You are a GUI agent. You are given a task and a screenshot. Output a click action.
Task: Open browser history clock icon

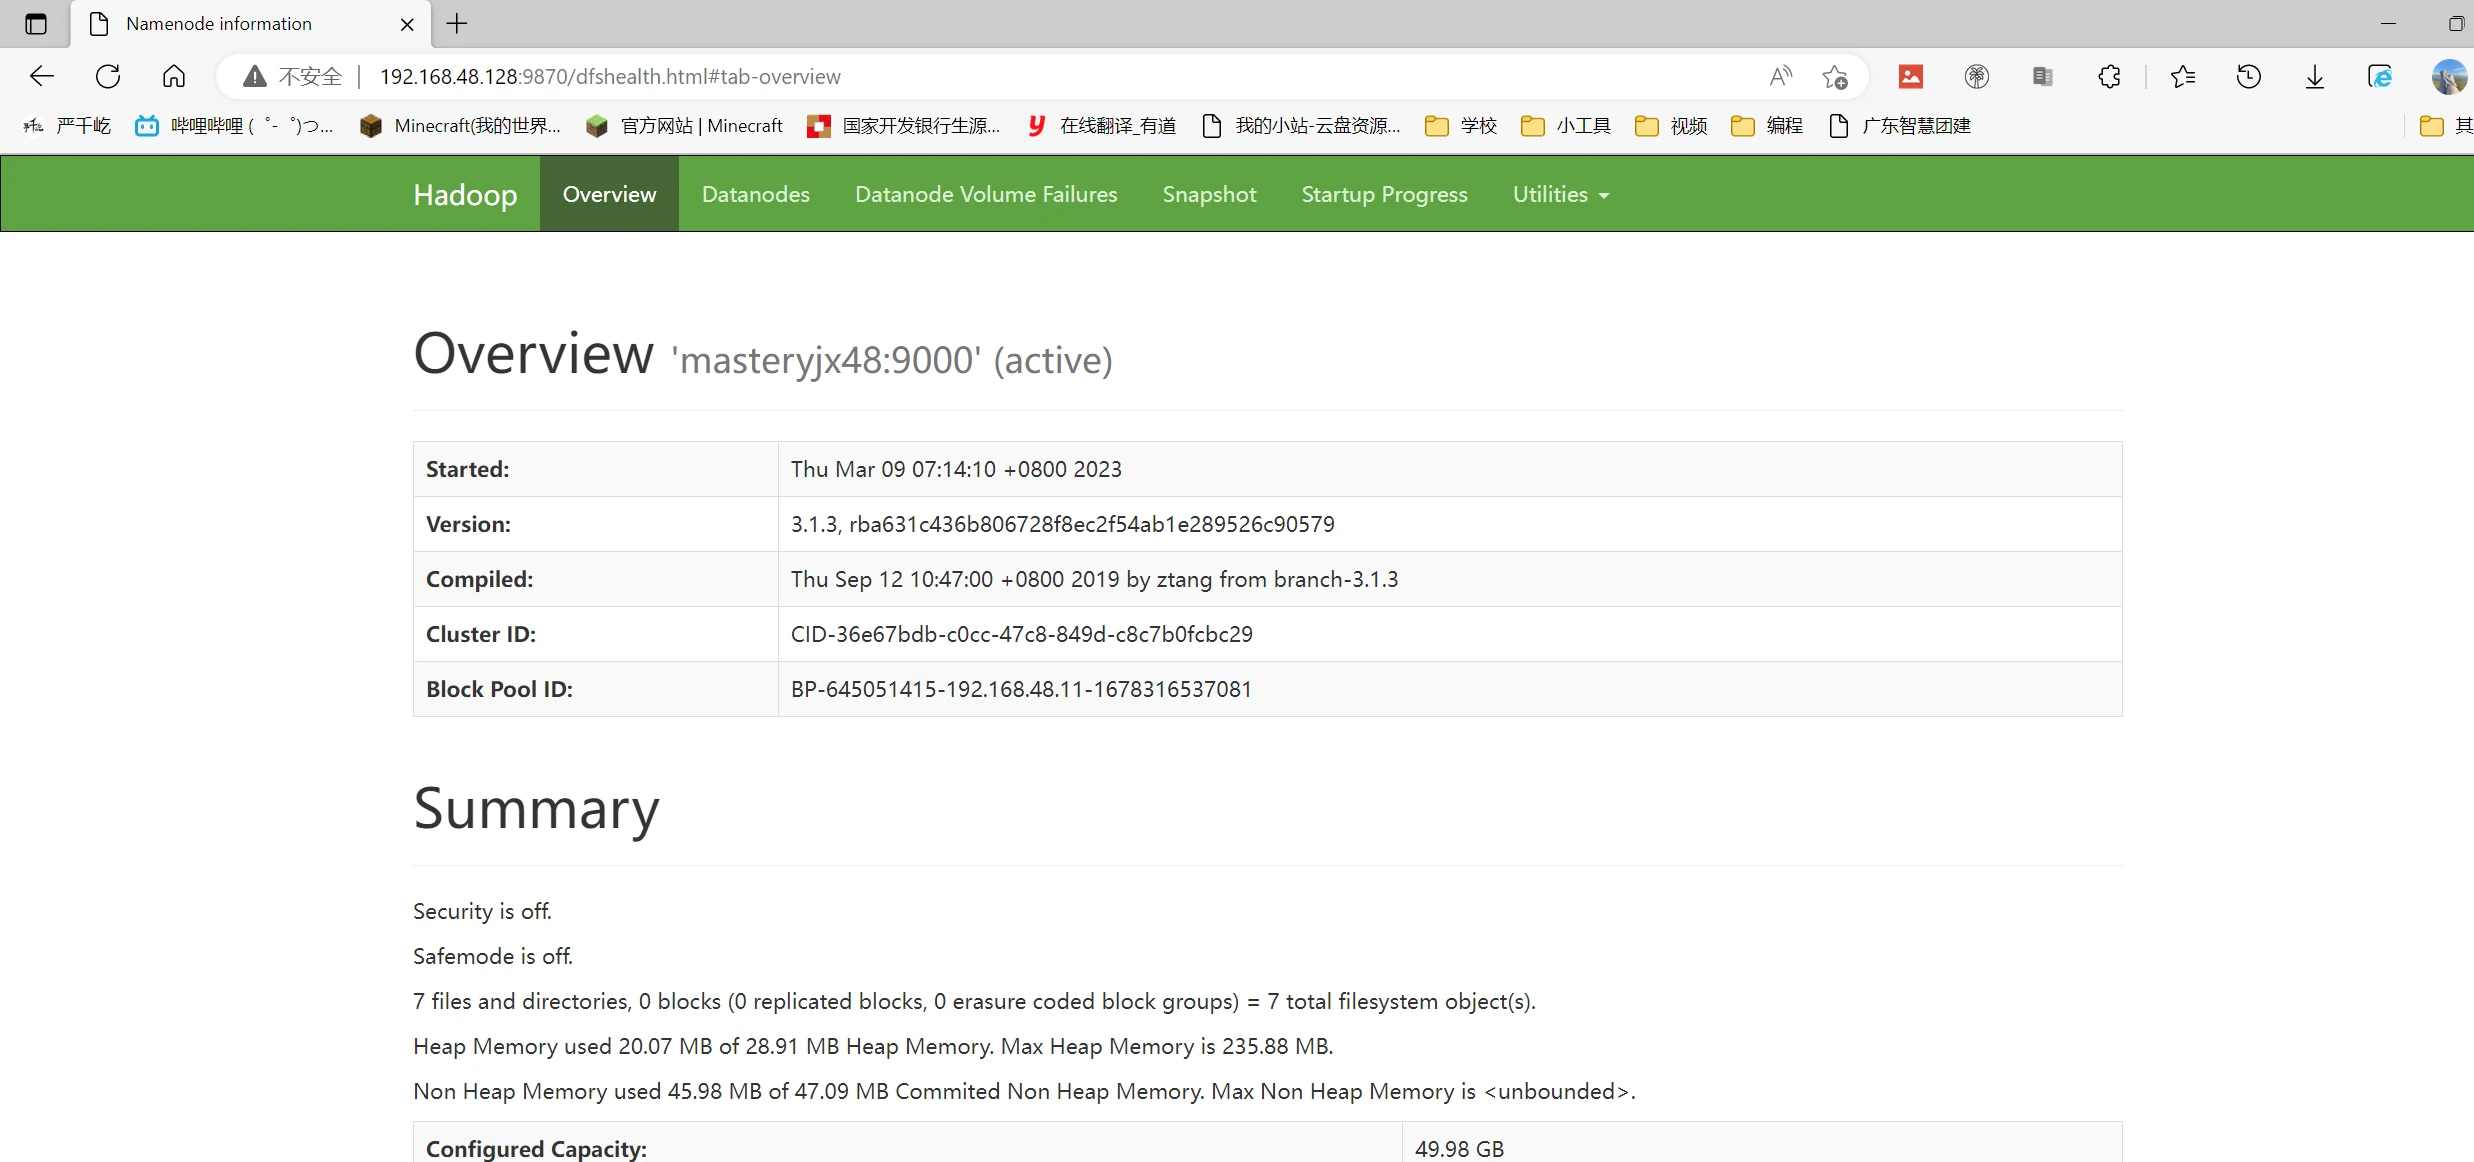pos(2248,76)
